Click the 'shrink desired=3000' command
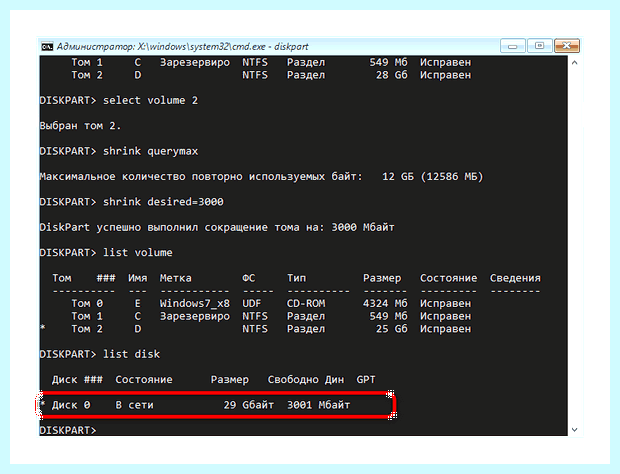Image resolution: width=620 pixels, height=474 pixels. click(x=163, y=202)
